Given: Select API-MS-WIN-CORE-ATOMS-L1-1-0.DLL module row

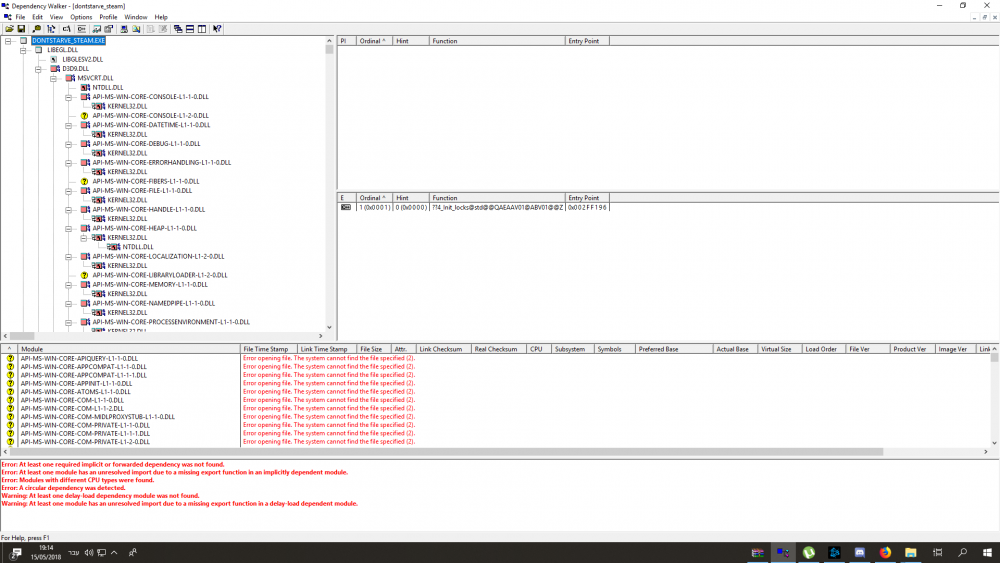Looking at the screenshot, I should click(x=75, y=392).
